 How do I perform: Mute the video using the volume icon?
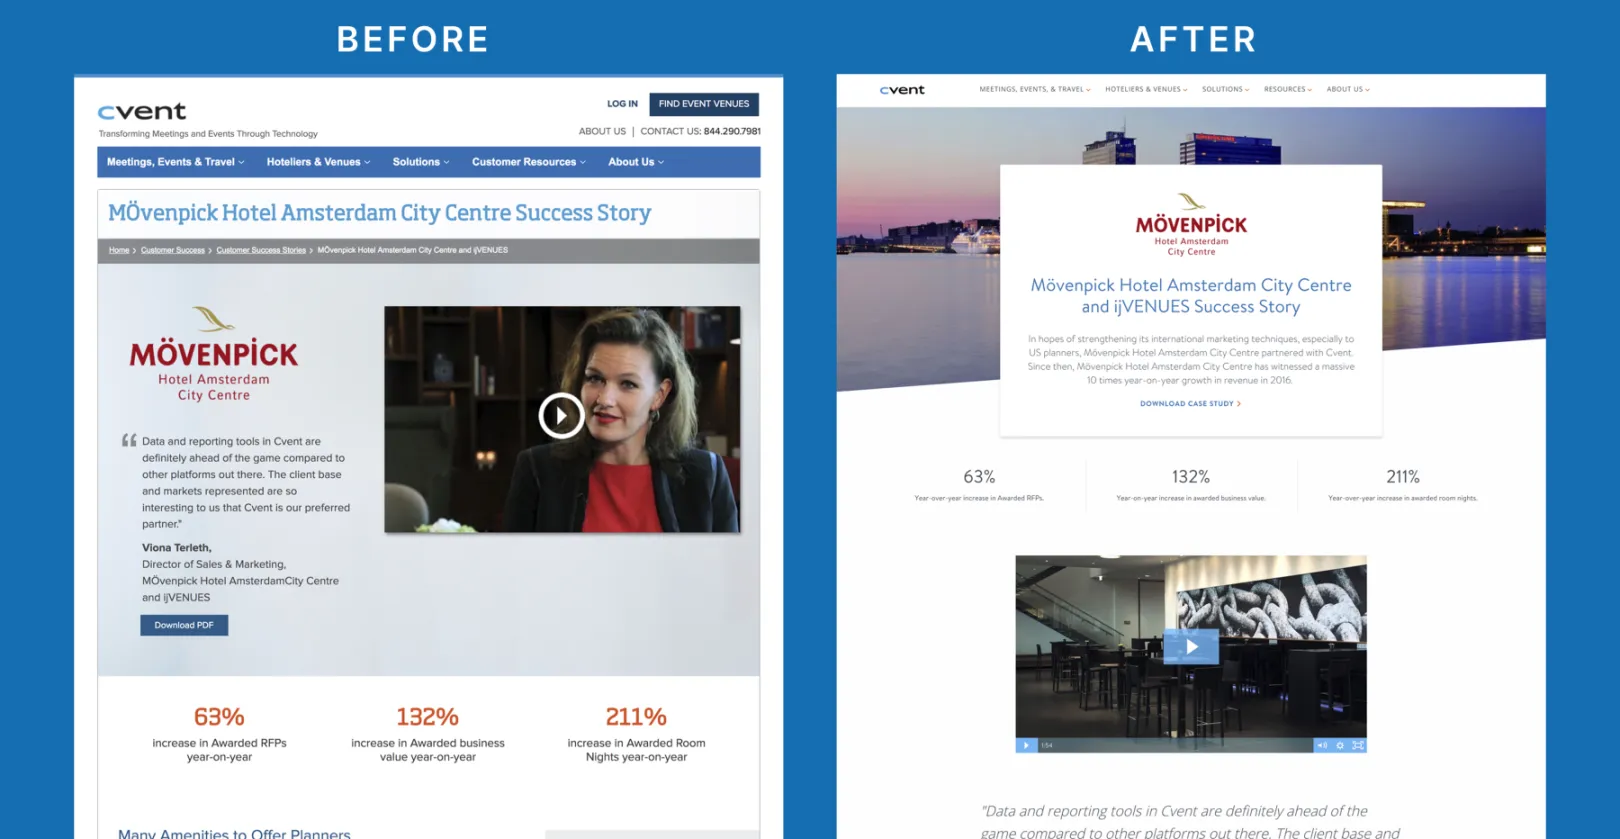coord(1322,745)
